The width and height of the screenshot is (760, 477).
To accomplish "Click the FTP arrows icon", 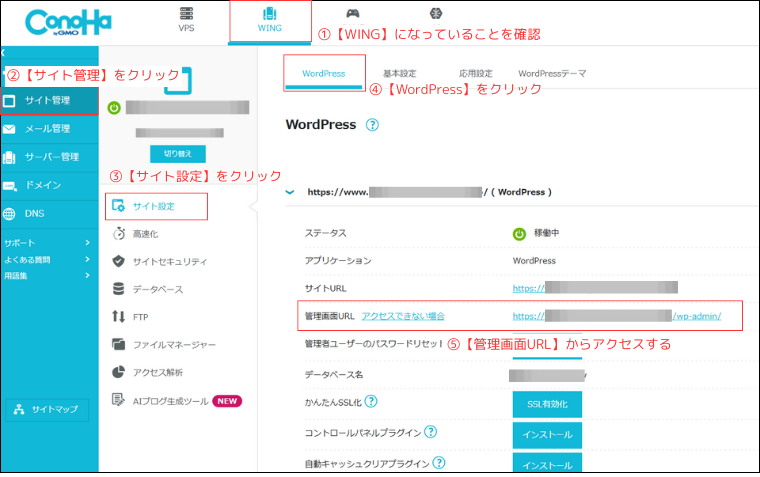I will point(118,317).
